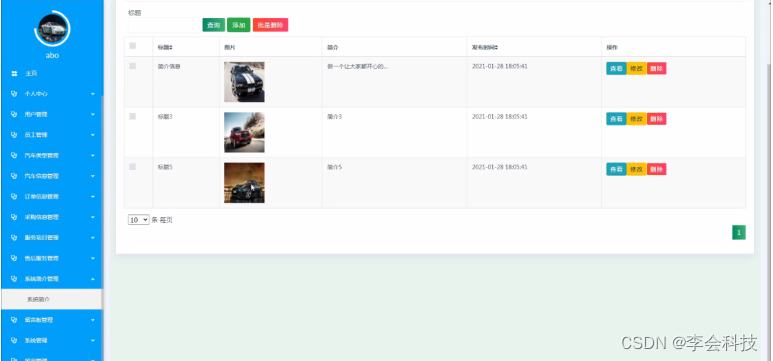773x361 pixels.
Task: Click 删除 for the 标题5 row
Action: (656, 169)
